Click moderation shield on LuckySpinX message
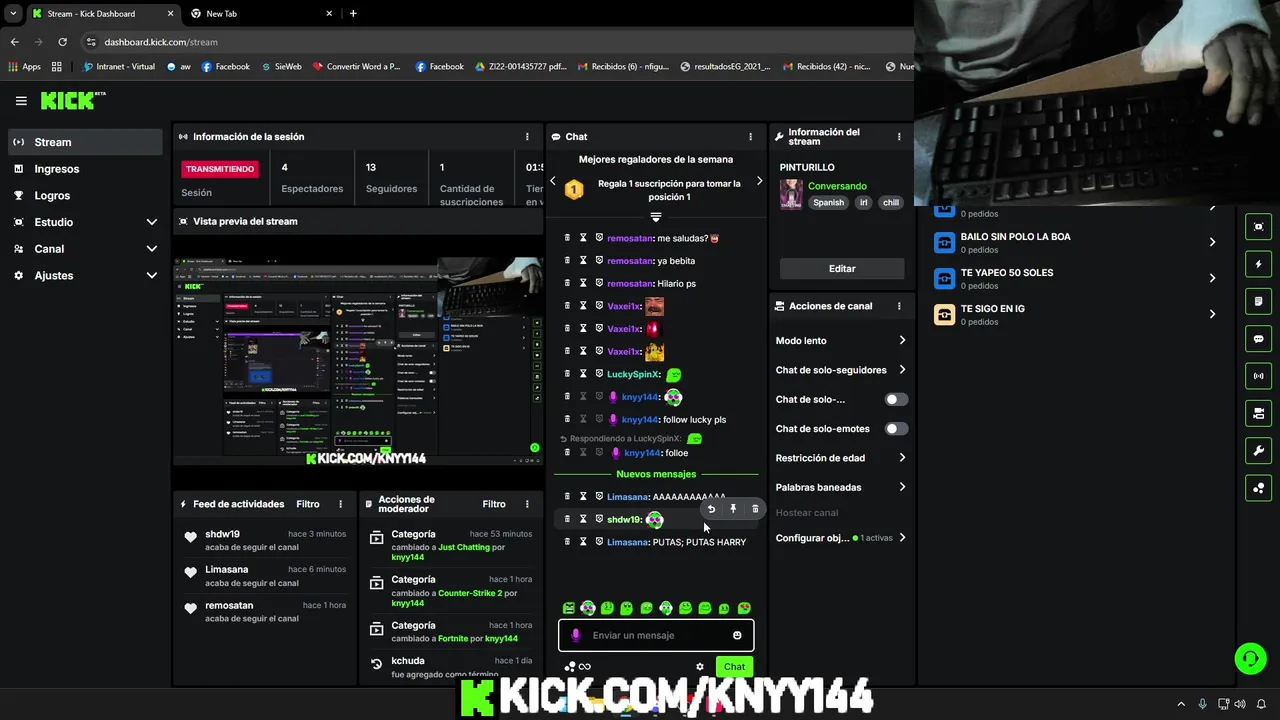The height and width of the screenshot is (720, 1280). [599, 374]
